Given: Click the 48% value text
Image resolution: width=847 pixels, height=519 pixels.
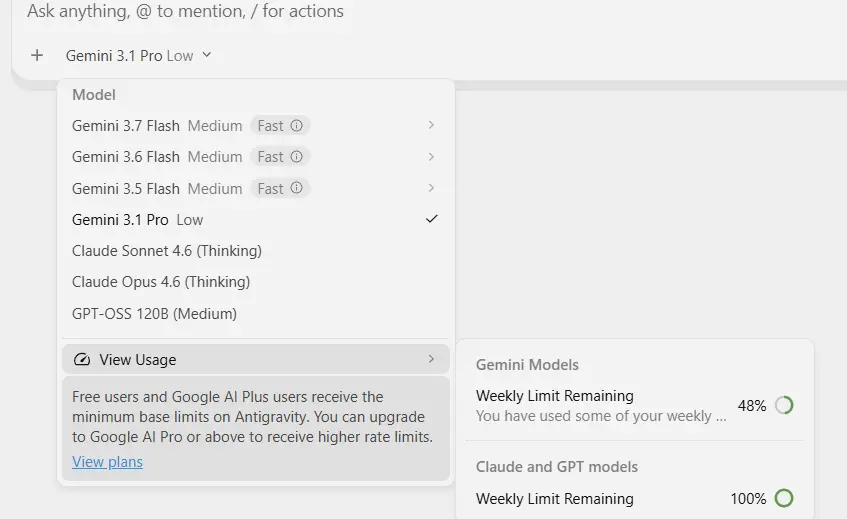Looking at the screenshot, I should tap(752, 406).
